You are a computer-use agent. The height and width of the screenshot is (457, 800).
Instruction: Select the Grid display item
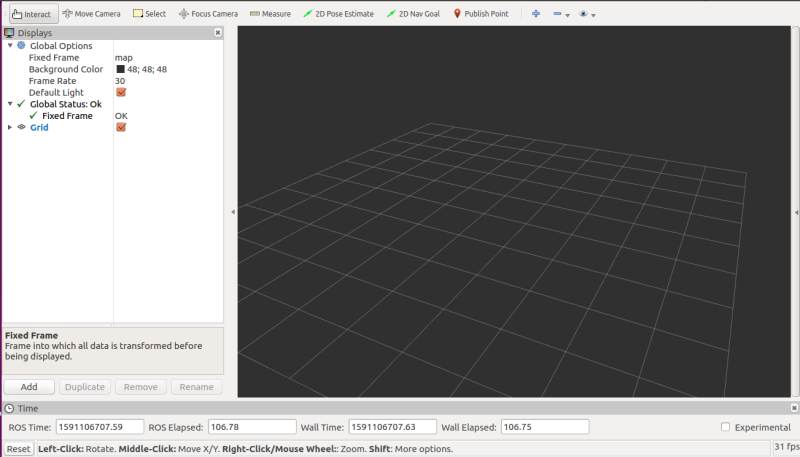coord(39,128)
